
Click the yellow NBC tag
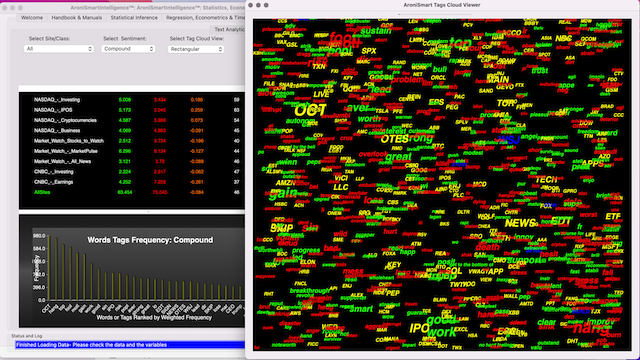pyautogui.click(x=564, y=39)
